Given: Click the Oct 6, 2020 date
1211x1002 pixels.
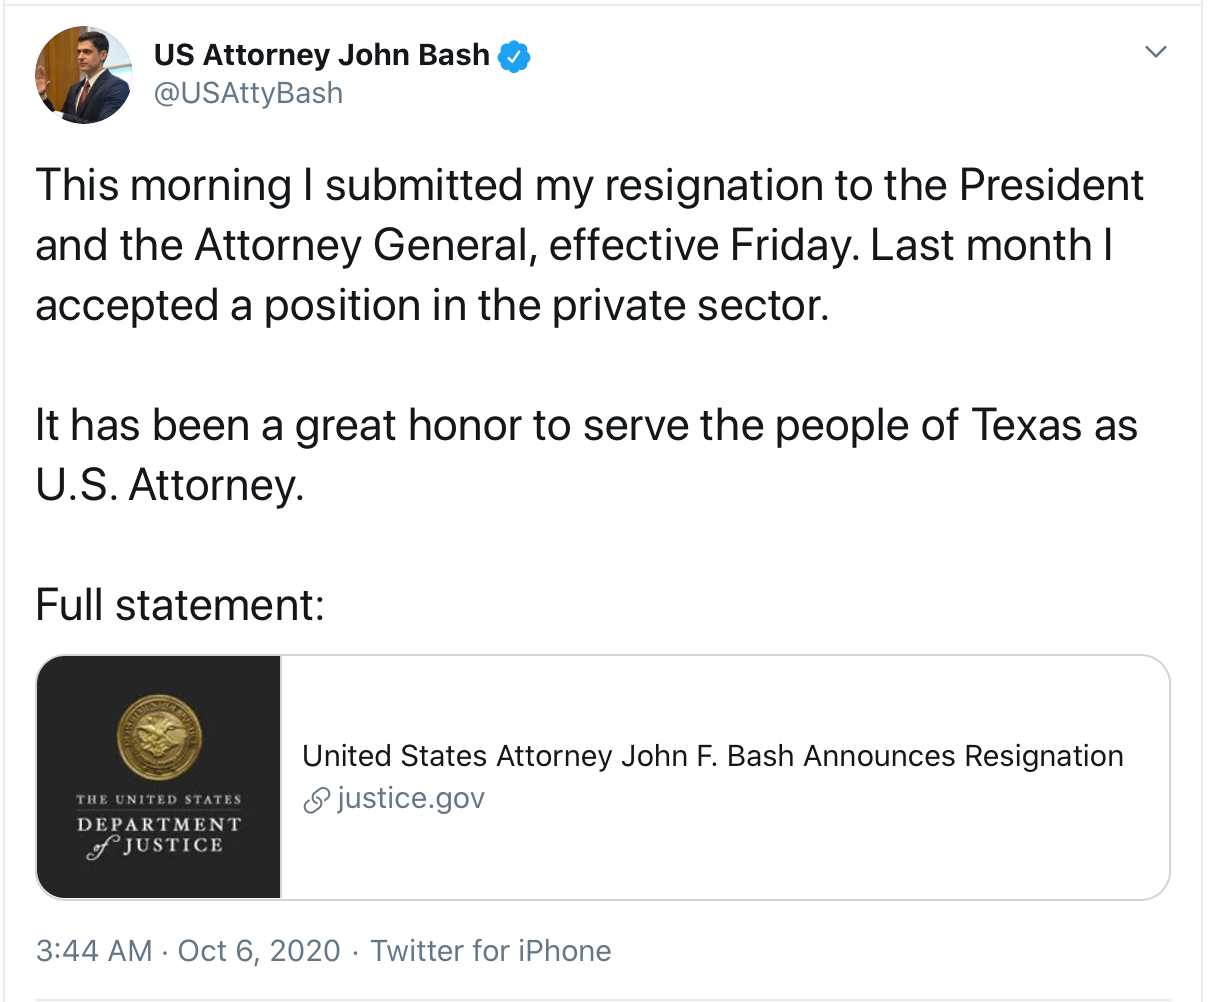Looking at the screenshot, I should 259,950.
